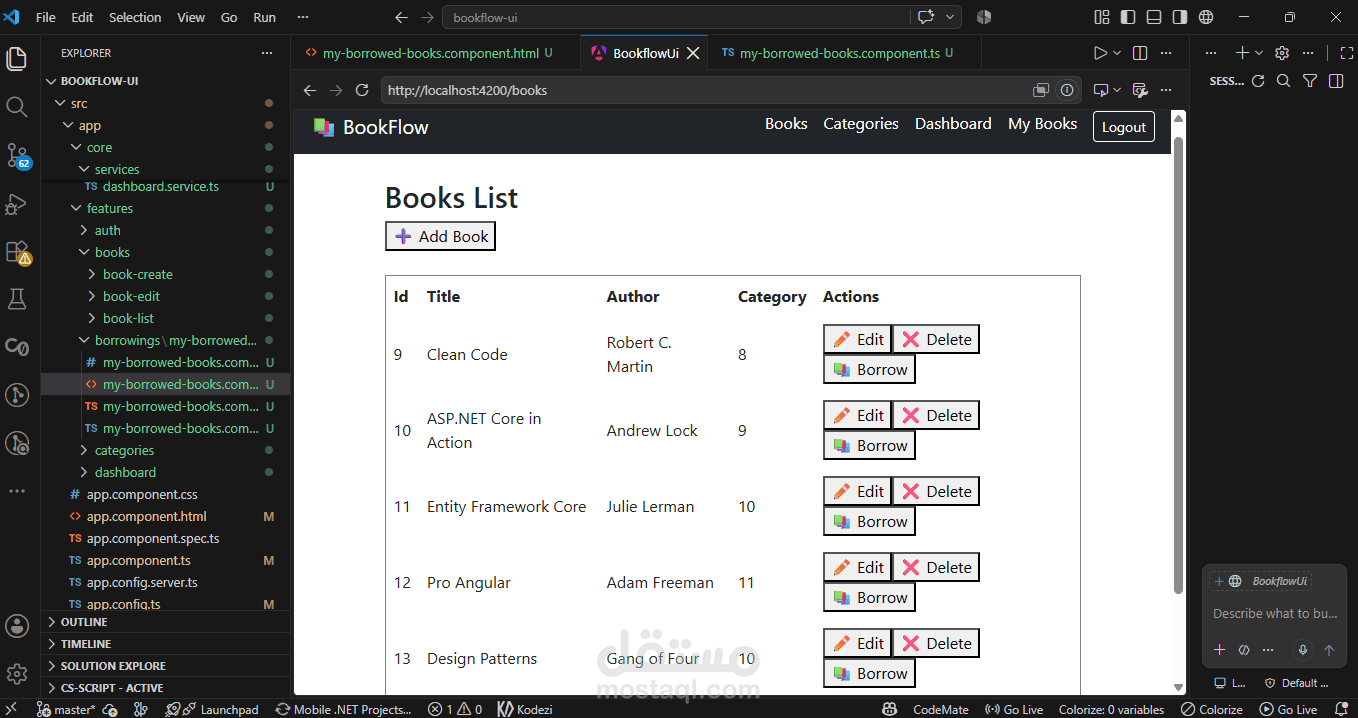The width and height of the screenshot is (1358, 718).
Task: Open the Extensions view with warning badge
Action: tap(17, 251)
